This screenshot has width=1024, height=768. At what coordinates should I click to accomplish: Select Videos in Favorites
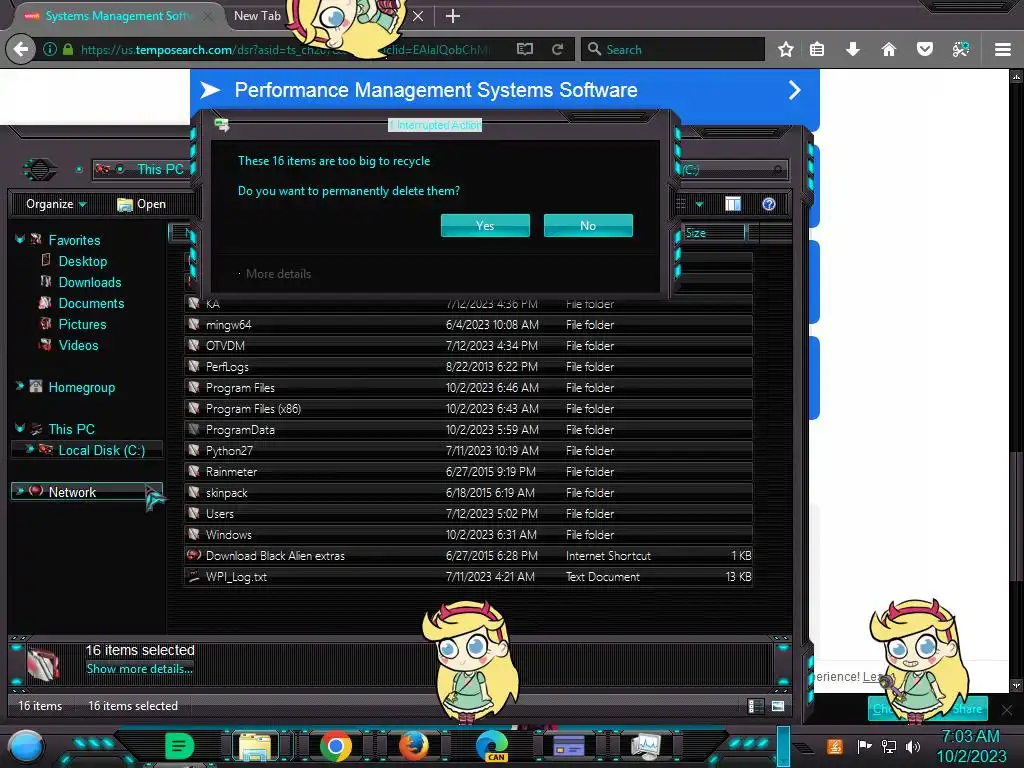click(x=78, y=345)
